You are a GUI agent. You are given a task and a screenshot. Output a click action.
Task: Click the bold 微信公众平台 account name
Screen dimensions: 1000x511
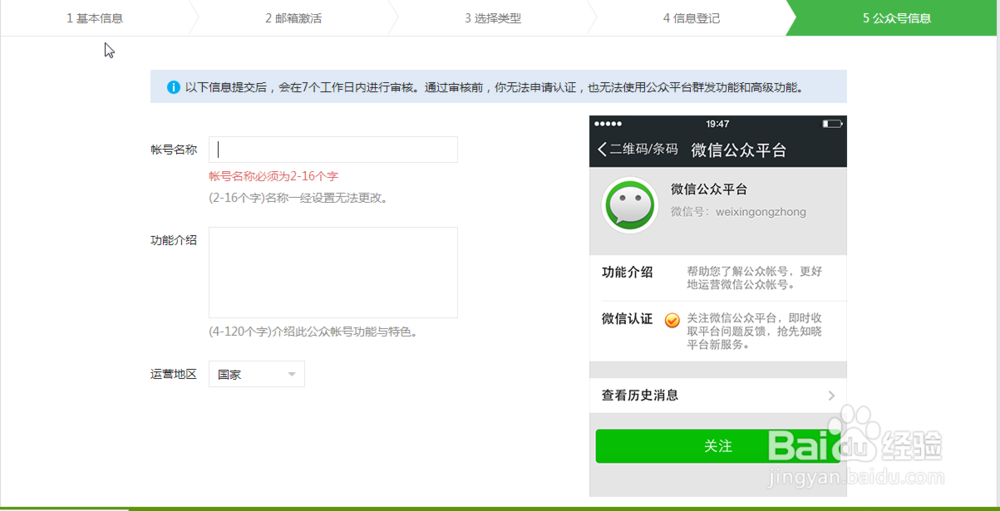[x=709, y=189]
